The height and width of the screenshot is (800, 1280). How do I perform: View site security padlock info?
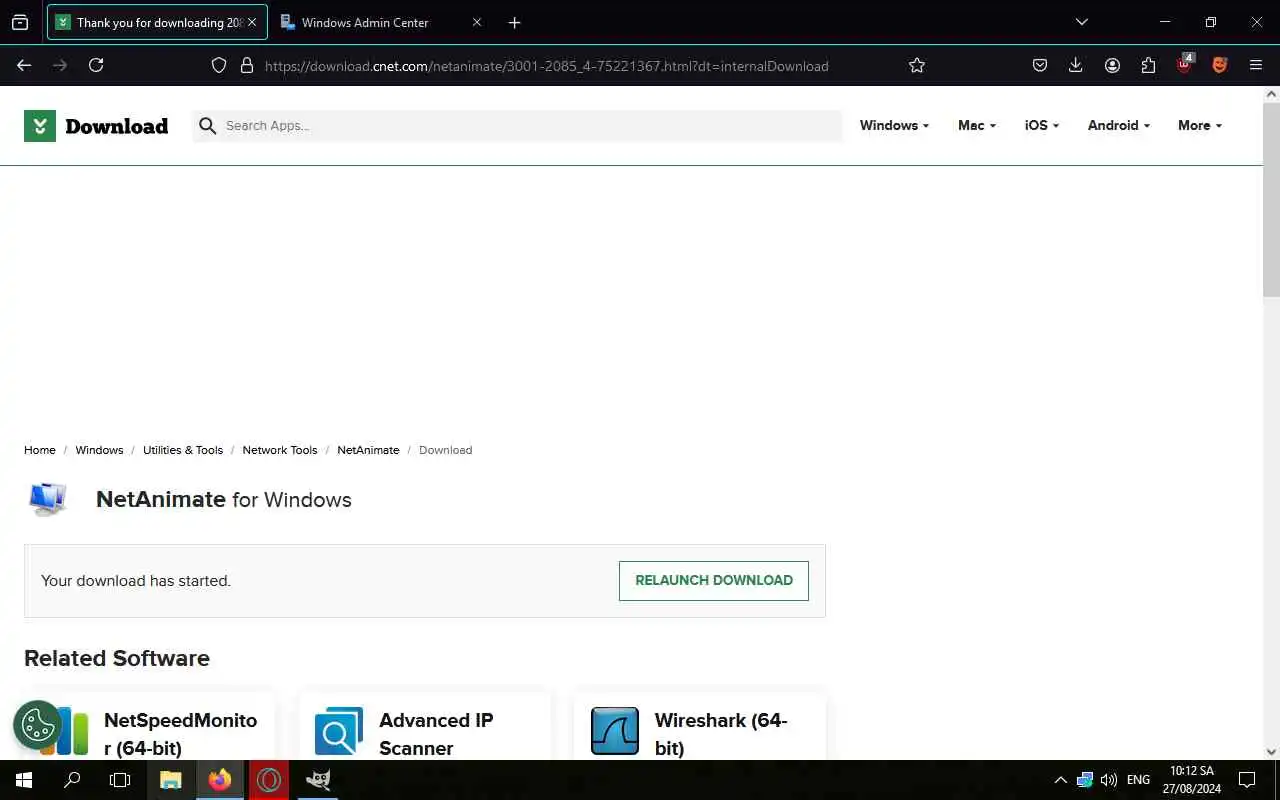[x=247, y=65]
